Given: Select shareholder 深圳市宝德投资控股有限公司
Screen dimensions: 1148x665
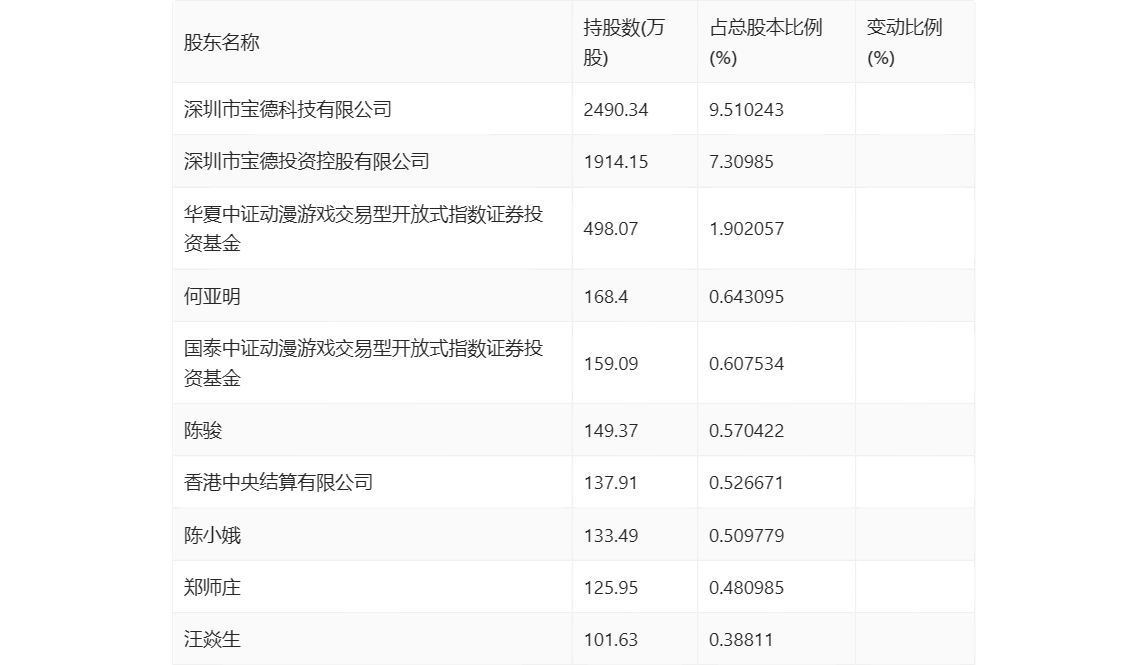Looking at the screenshot, I should [306, 162].
